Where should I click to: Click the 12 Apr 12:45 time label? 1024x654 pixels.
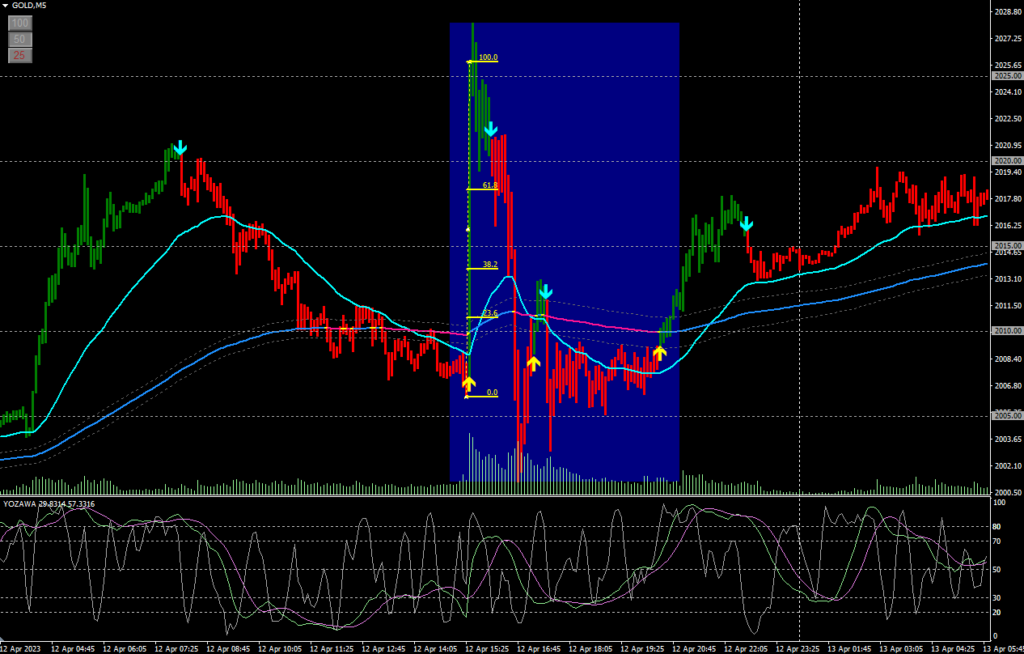383,649
